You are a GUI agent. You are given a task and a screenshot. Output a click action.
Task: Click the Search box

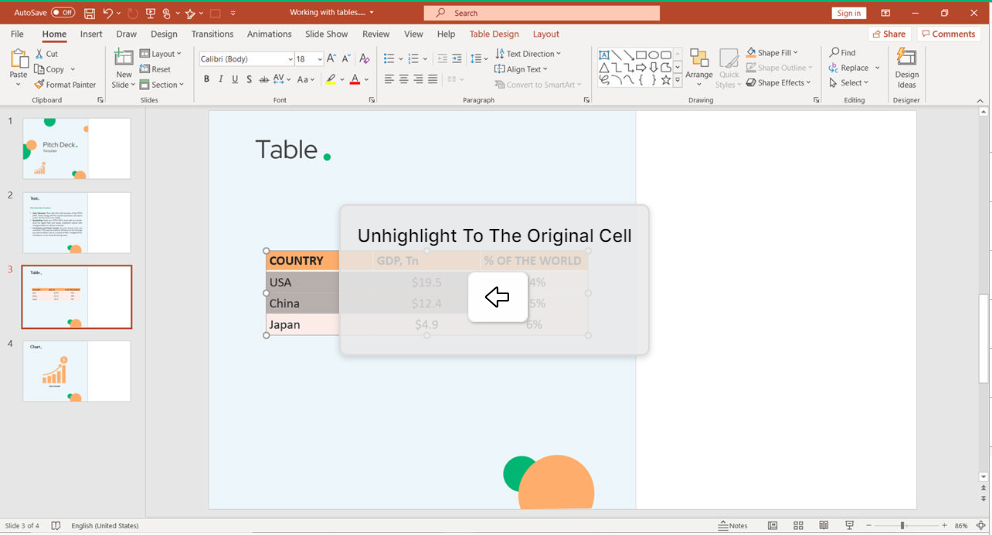click(542, 13)
